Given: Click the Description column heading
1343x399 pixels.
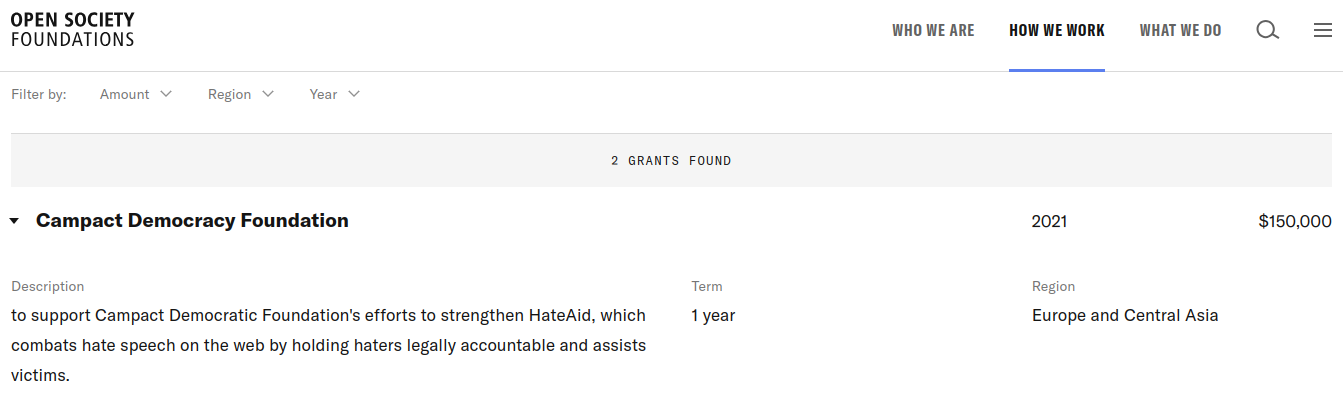Looking at the screenshot, I should (x=48, y=286).
